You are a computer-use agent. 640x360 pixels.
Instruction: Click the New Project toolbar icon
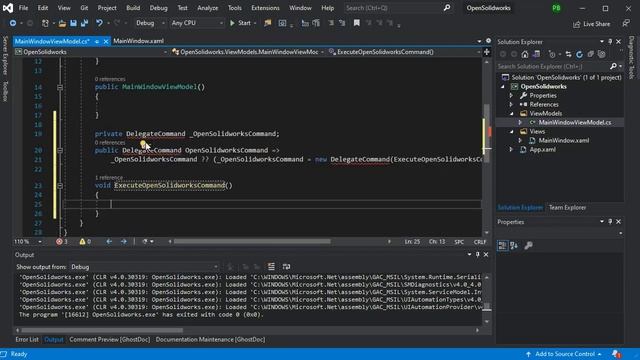coord(45,23)
